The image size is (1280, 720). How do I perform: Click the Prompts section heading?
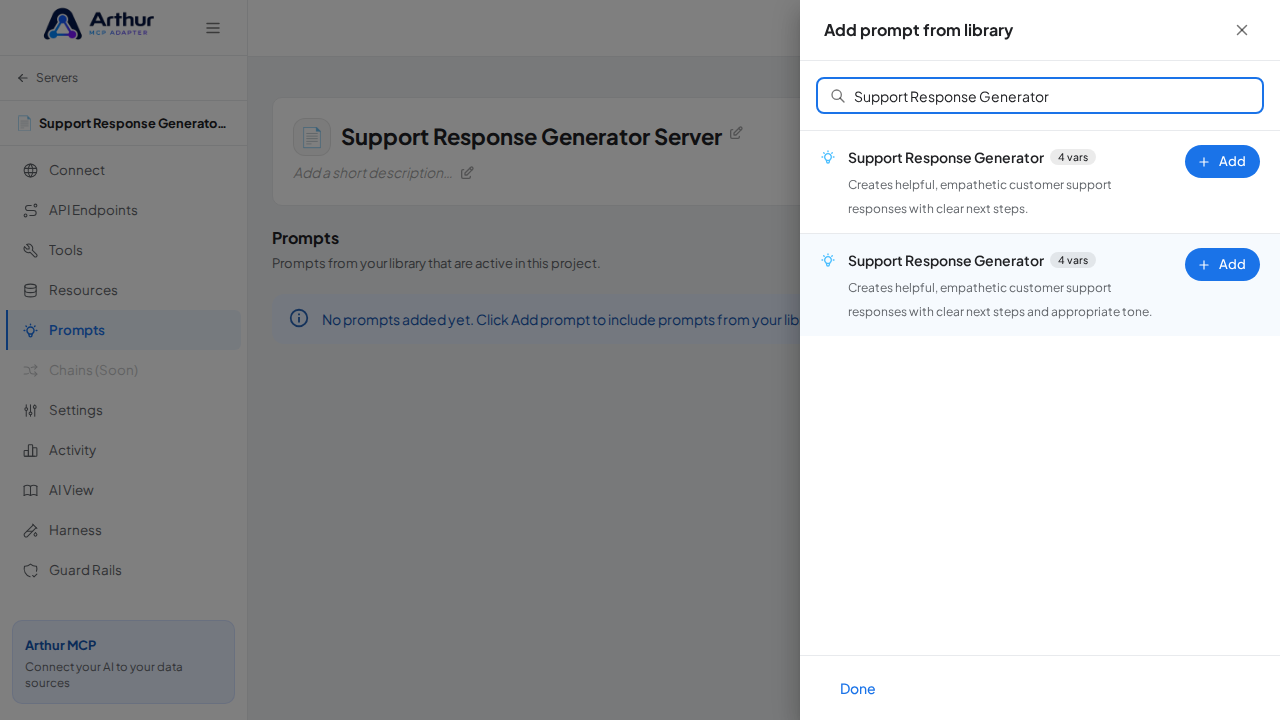(306, 238)
